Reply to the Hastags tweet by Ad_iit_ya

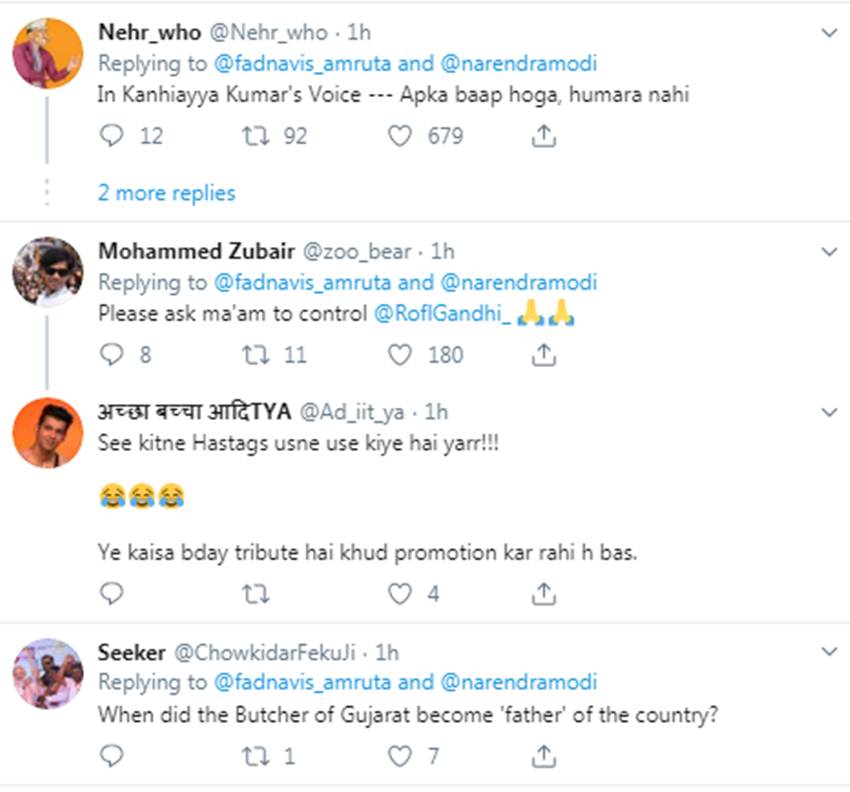coord(112,594)
